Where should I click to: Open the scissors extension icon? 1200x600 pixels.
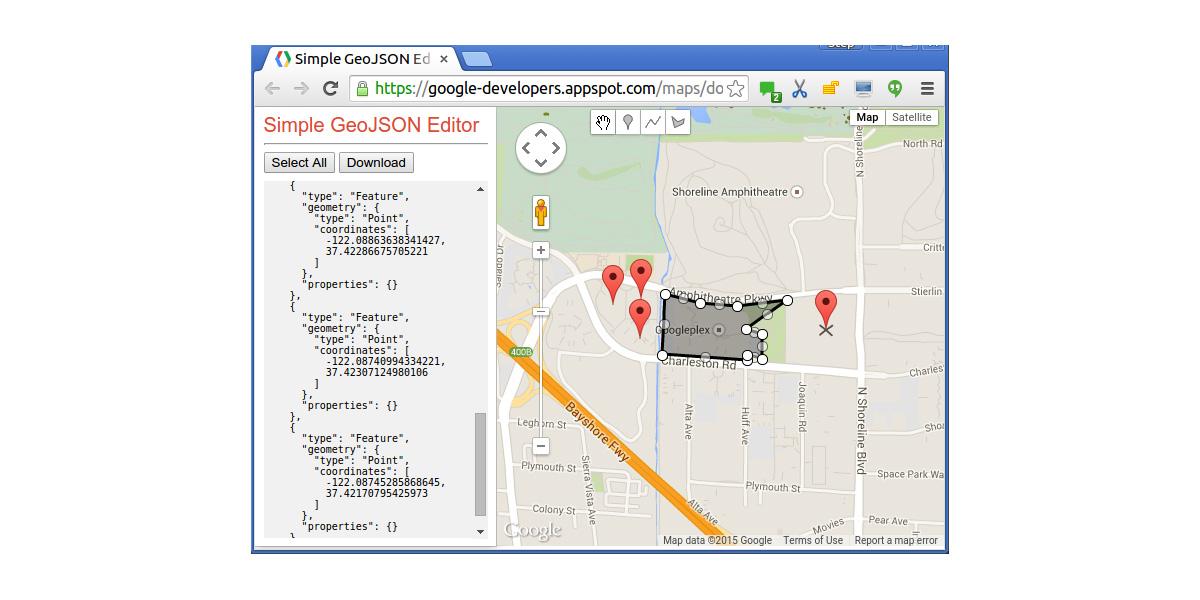[x=800, y=89]
